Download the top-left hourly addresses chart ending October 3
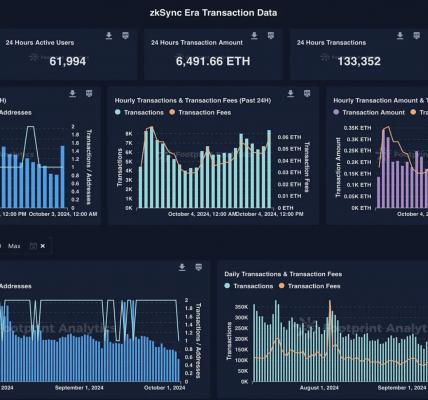Image resolution: width=428 pixels, height=400 pixels. (72, 94)
